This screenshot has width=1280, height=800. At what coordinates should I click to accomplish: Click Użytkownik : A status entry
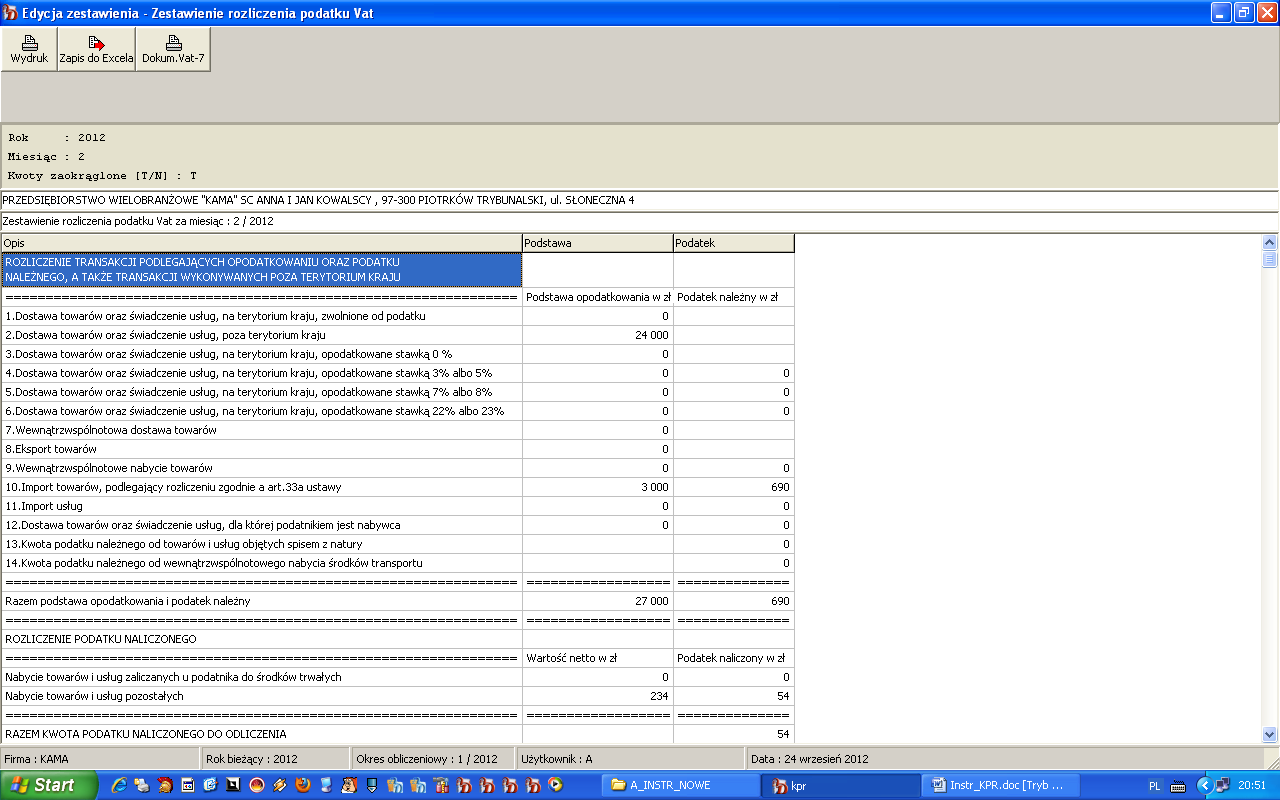coord(630,759)
